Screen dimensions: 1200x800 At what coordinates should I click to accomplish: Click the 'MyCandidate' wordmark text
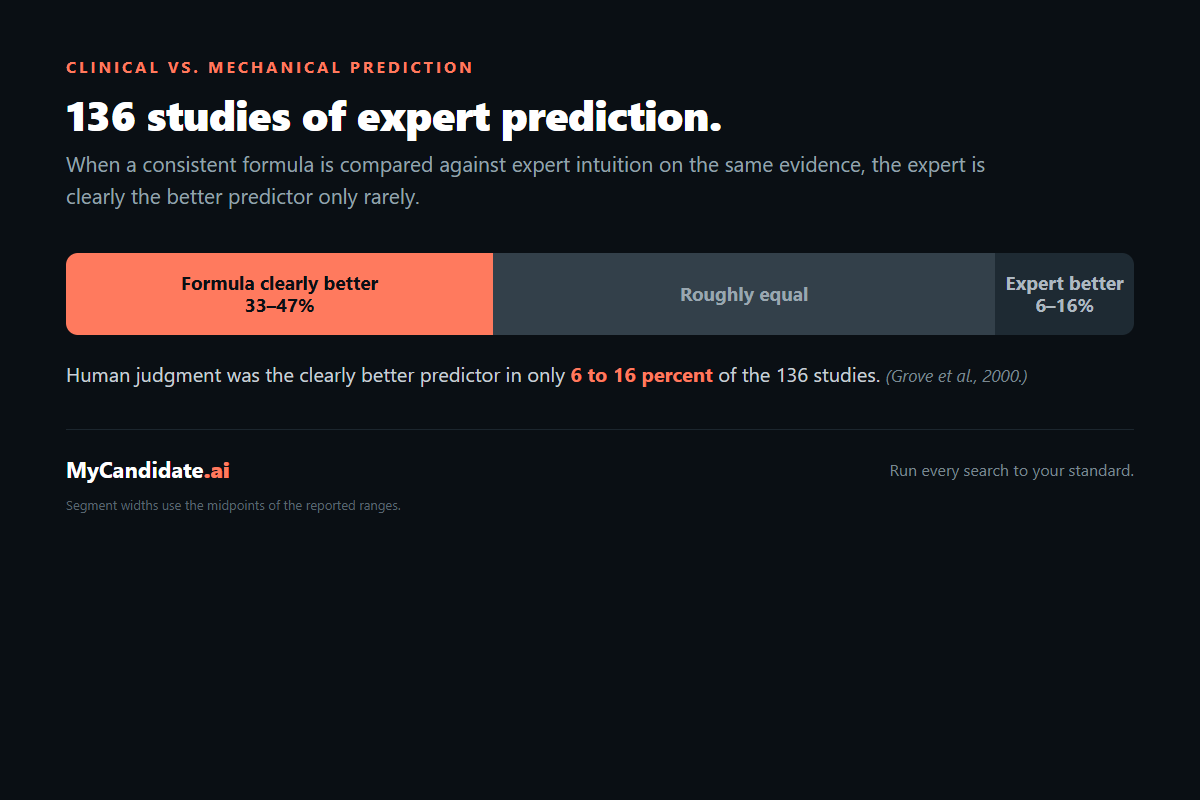click(135, 471)
